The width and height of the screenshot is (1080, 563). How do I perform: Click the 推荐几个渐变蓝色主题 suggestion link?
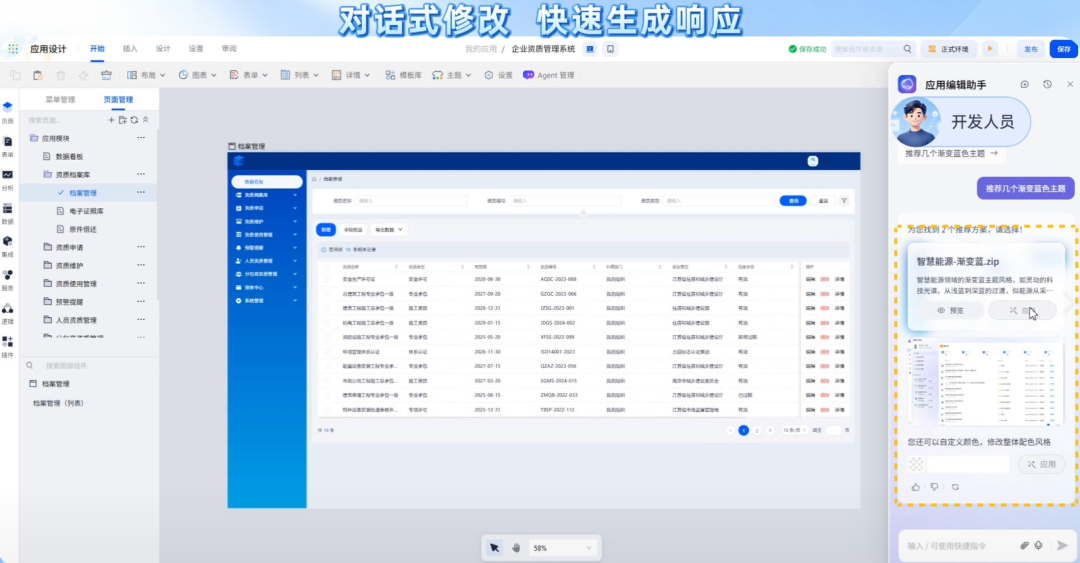(951, 154)
